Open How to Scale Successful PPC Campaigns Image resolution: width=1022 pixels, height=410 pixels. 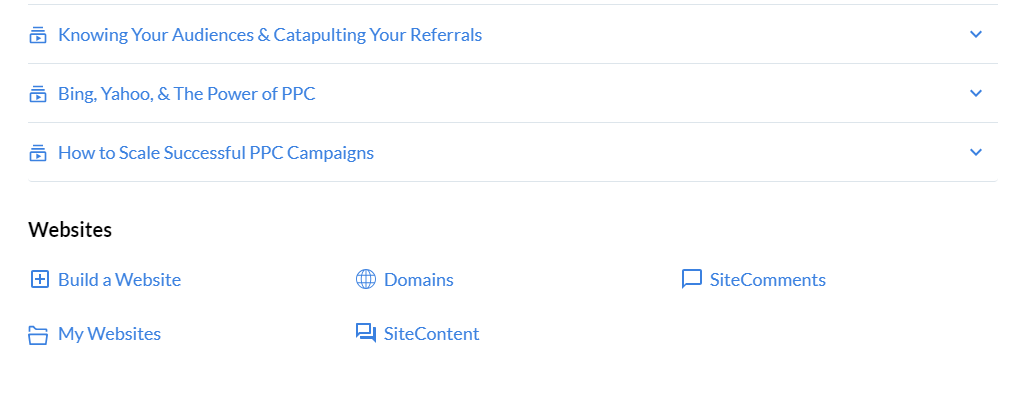pos(216,153)
